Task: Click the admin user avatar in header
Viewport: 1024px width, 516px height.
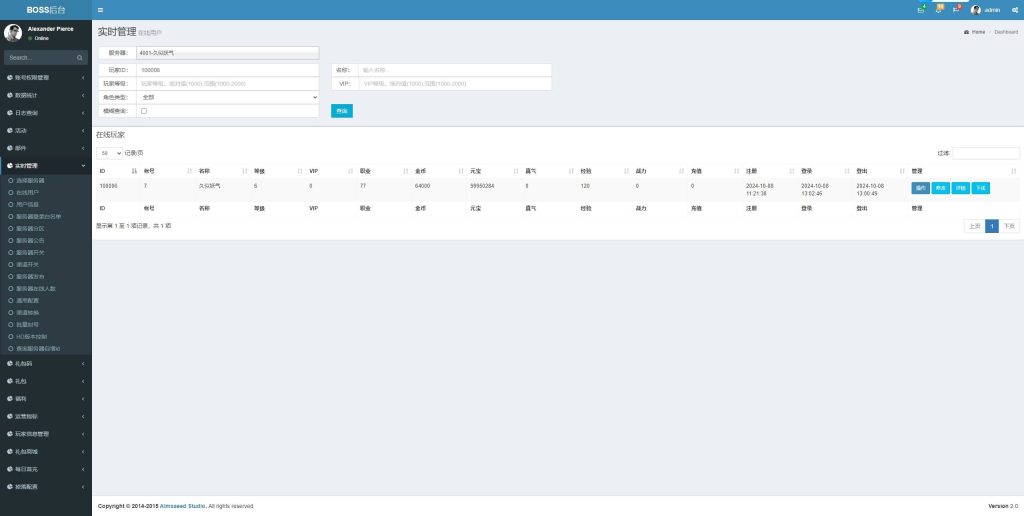Action: pyautogui.click(x=976, y=9)
